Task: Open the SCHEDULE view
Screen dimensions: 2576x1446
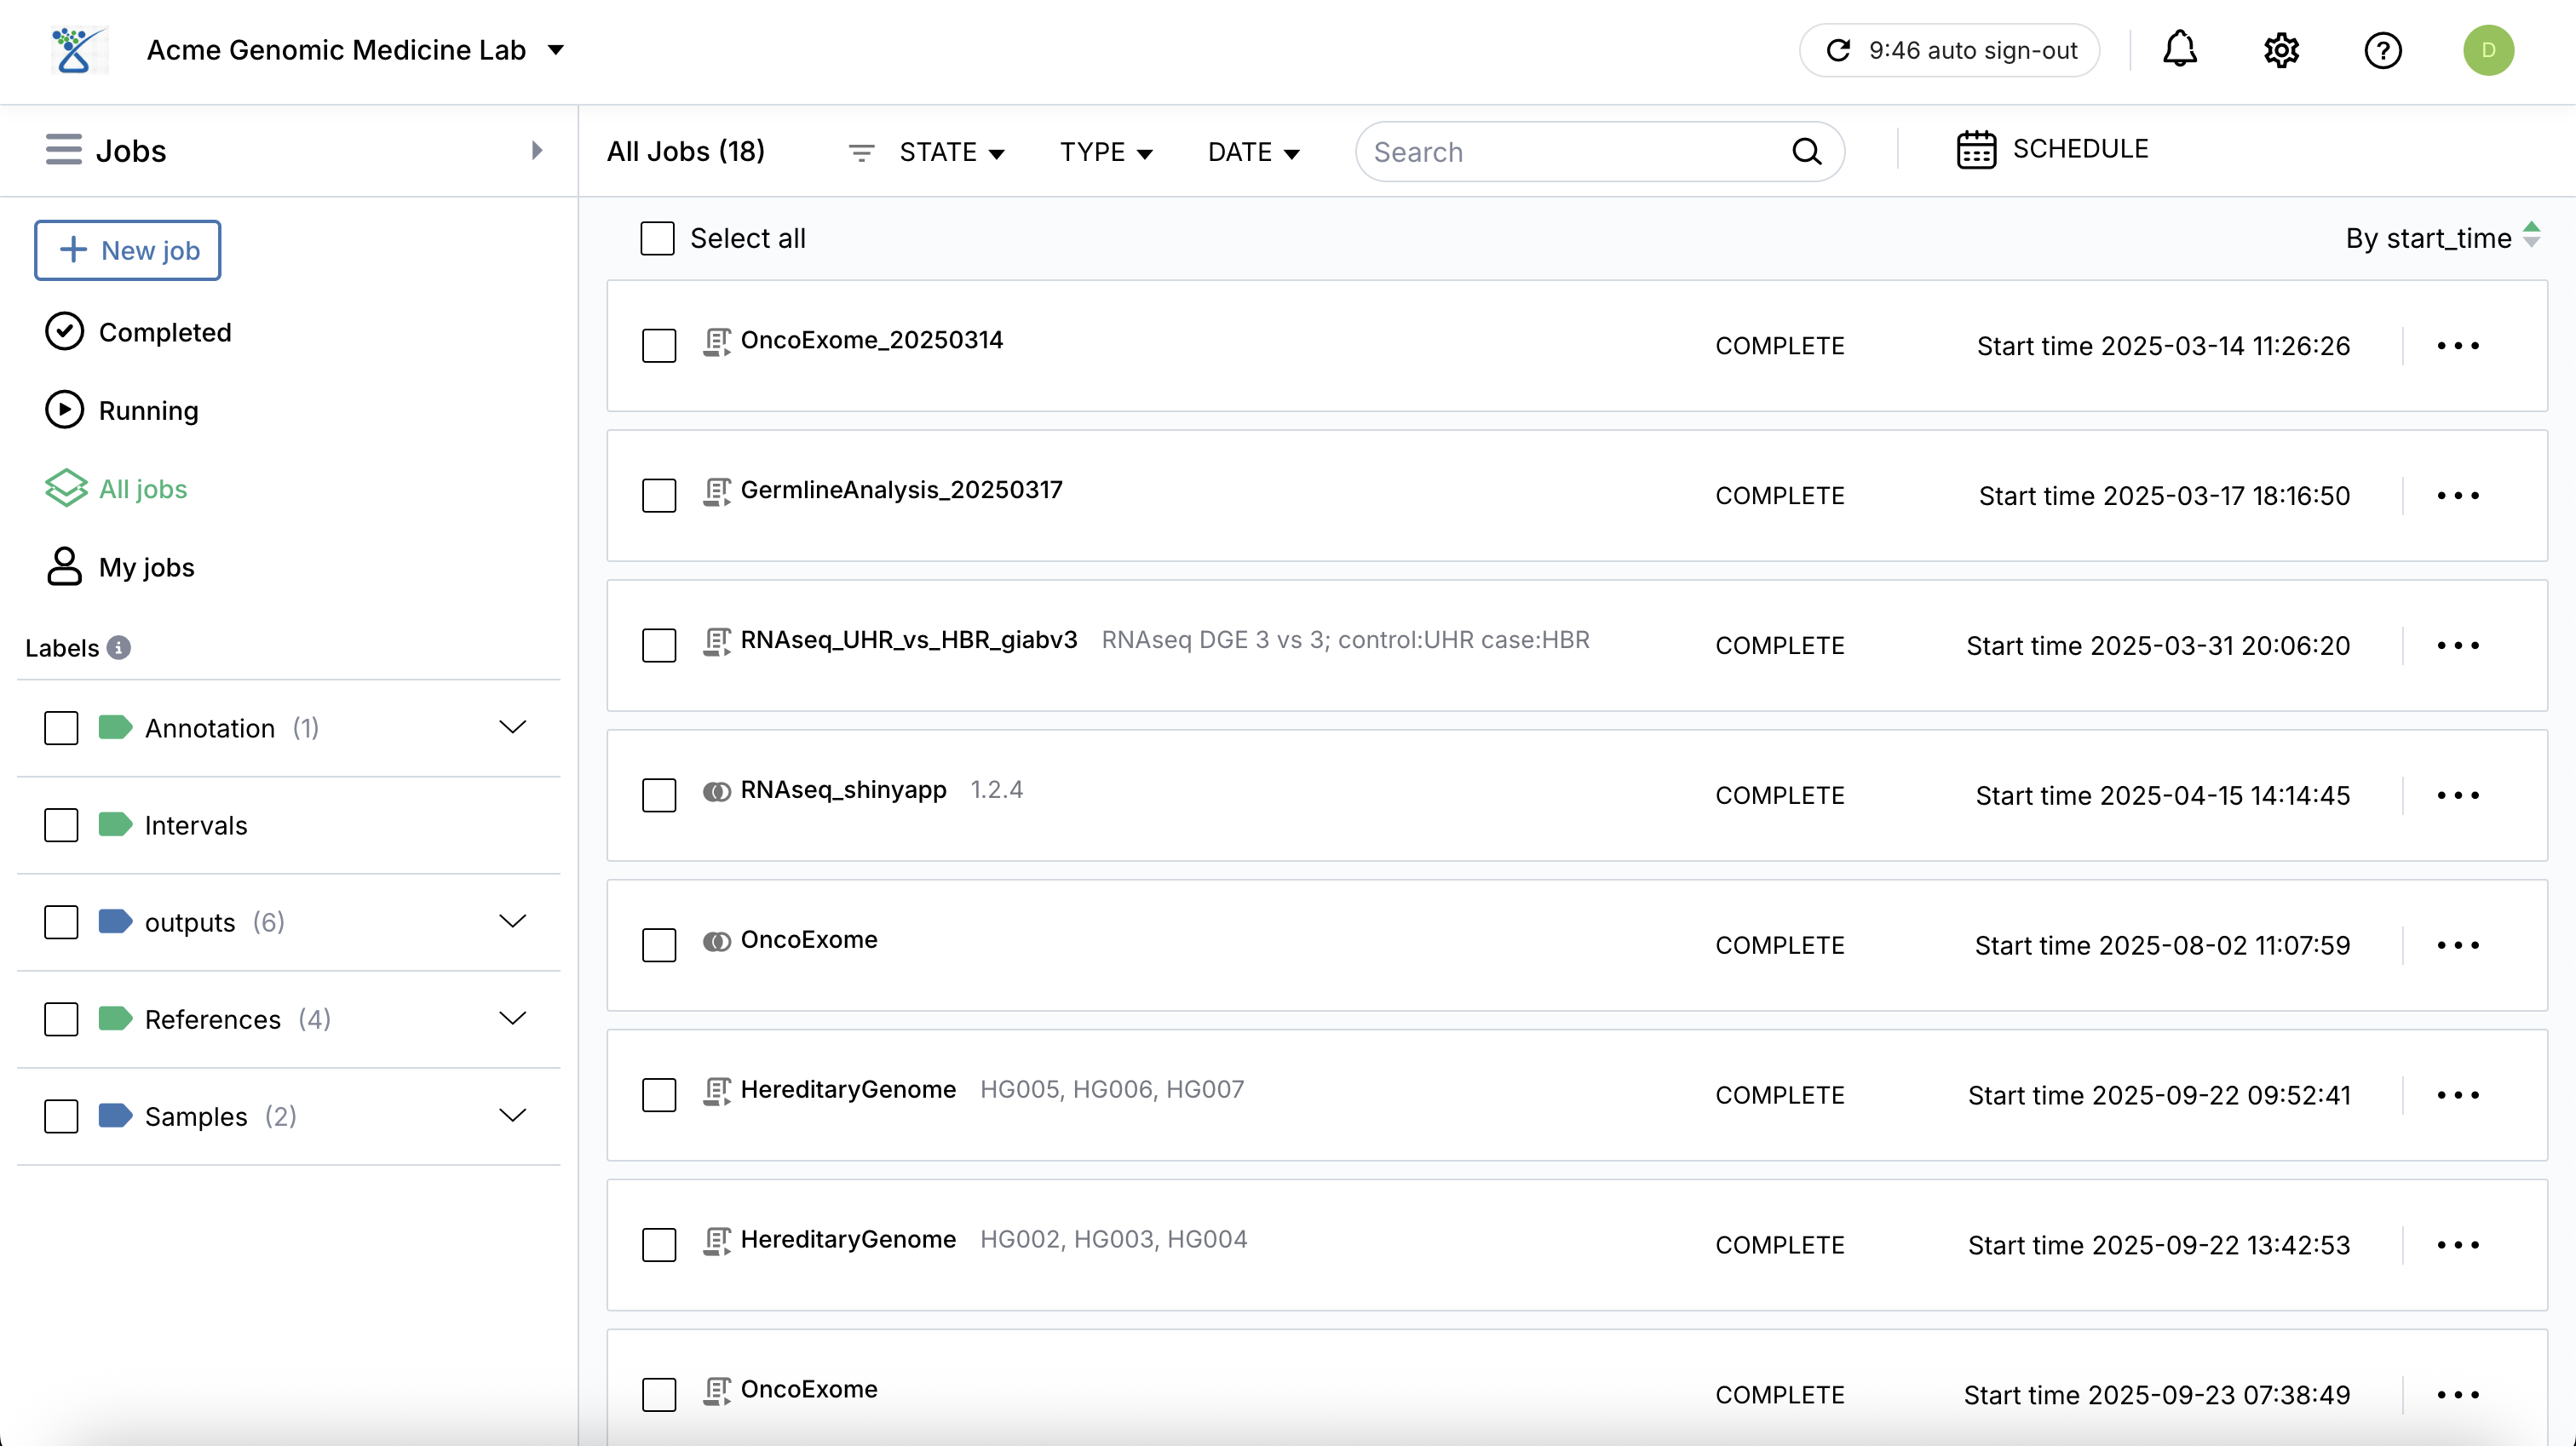Action: pyautogui.click(x=2054, y=148)
